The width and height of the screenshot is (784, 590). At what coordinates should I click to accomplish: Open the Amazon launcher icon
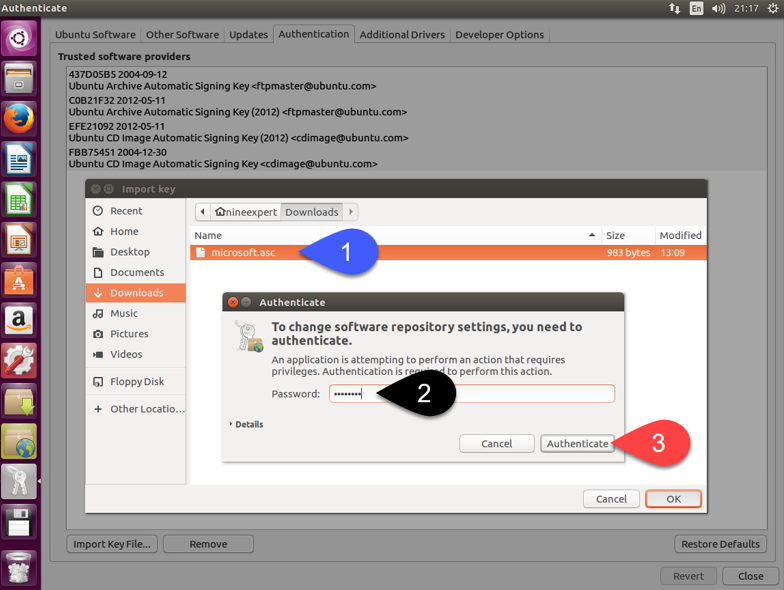pos(19,320)
